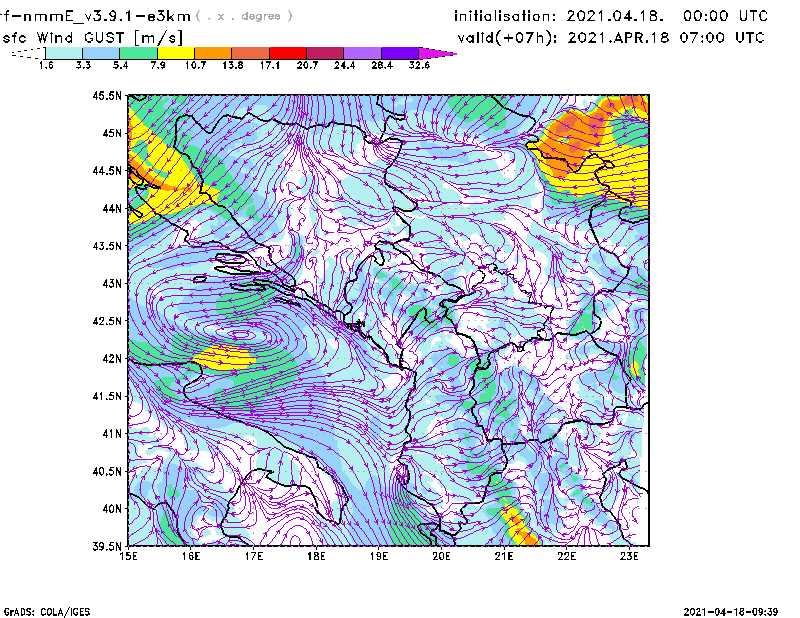Image resolution: width=800 pixels, height=618 pixels.
Task: Click the "16E" longitude label
Action: (191, 556)
